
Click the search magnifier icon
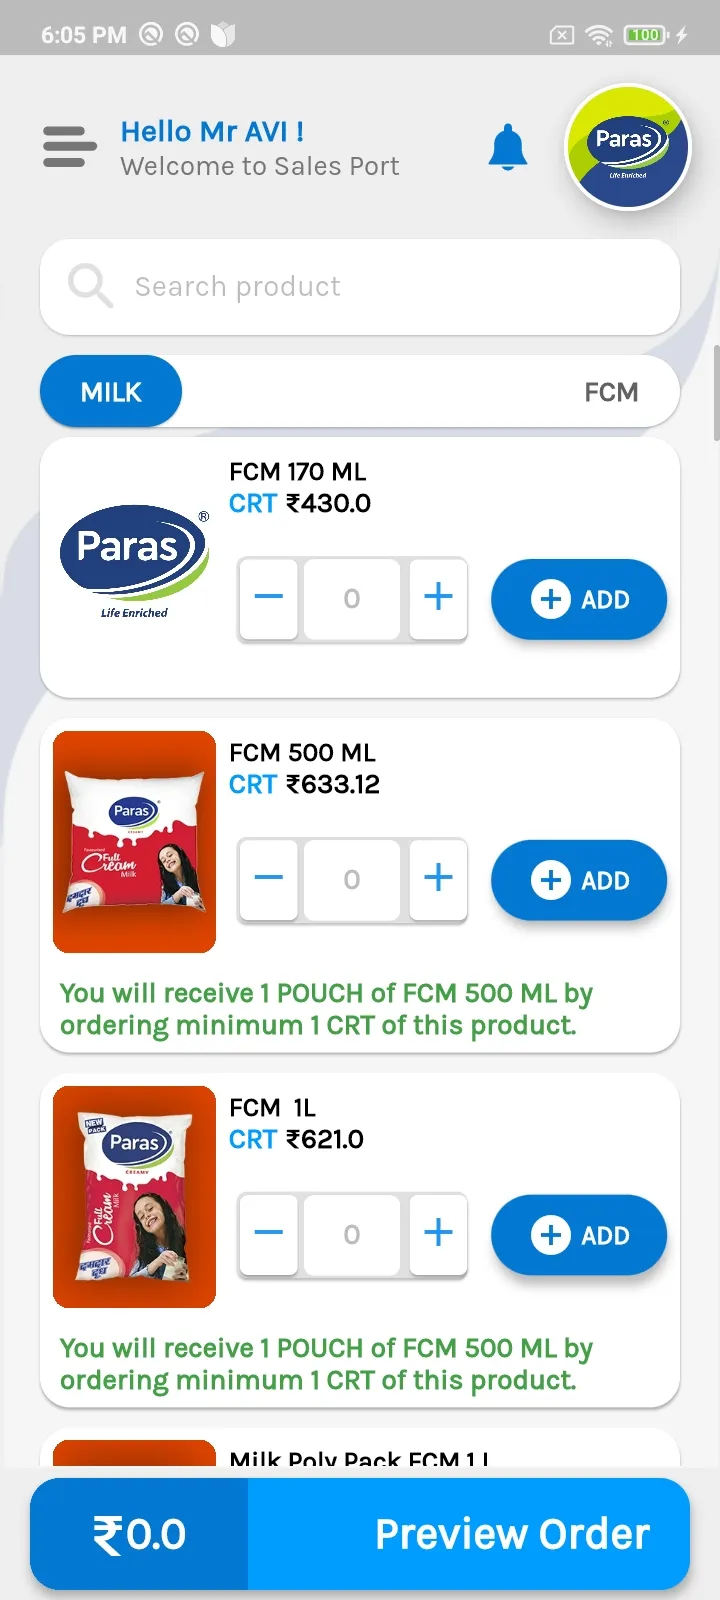(x=90, y=286)
